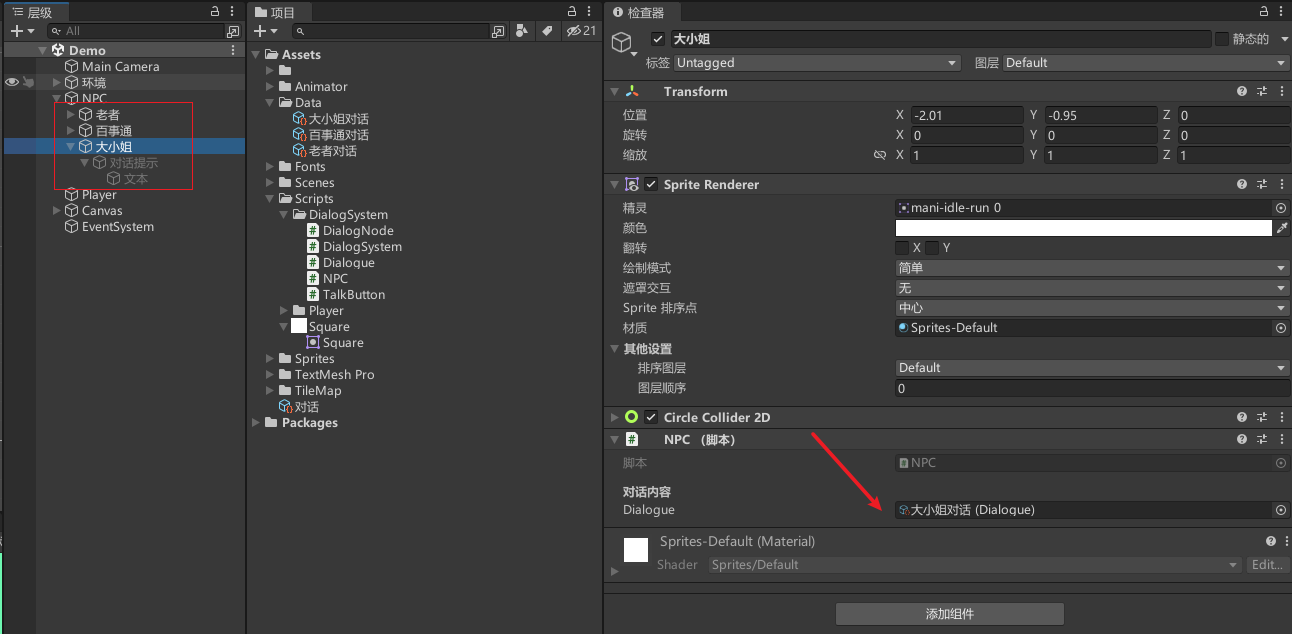
Task: Collapse the DialogSystem folder arrow
Action: point(284,215)
